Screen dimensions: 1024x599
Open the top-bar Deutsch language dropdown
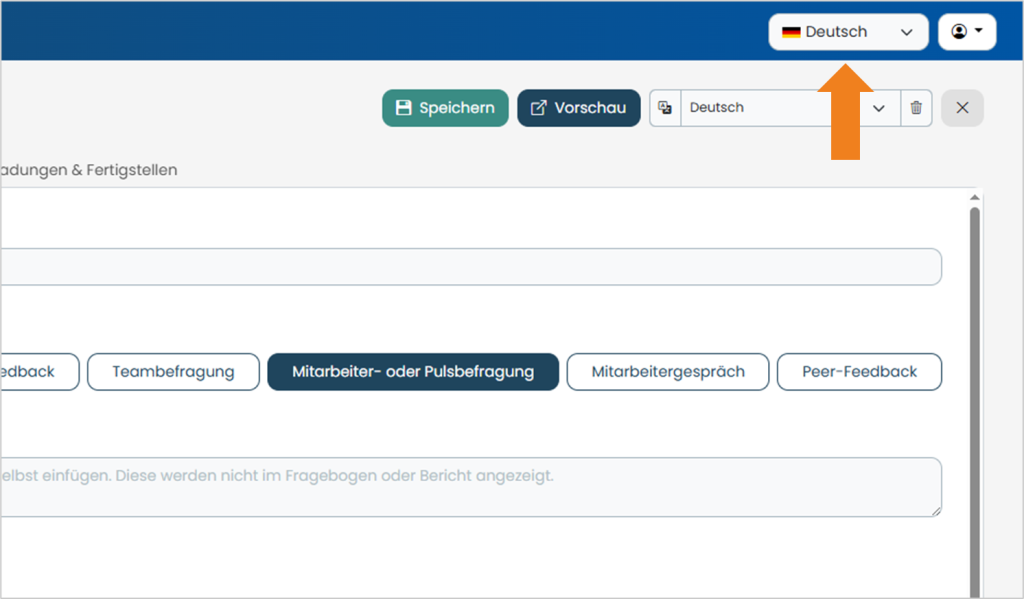pos(848,32)
